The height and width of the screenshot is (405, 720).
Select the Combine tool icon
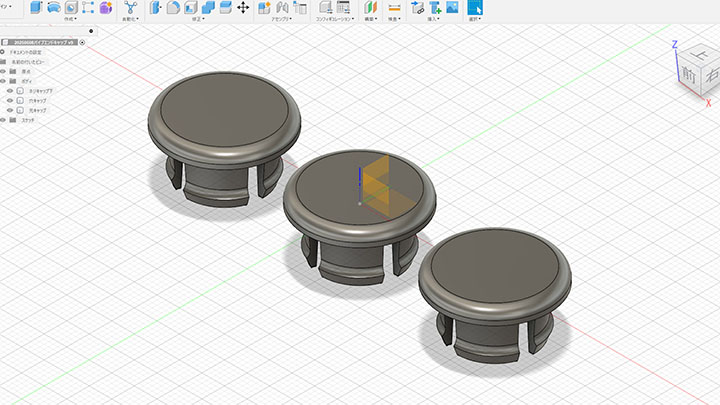coord(208,7)
